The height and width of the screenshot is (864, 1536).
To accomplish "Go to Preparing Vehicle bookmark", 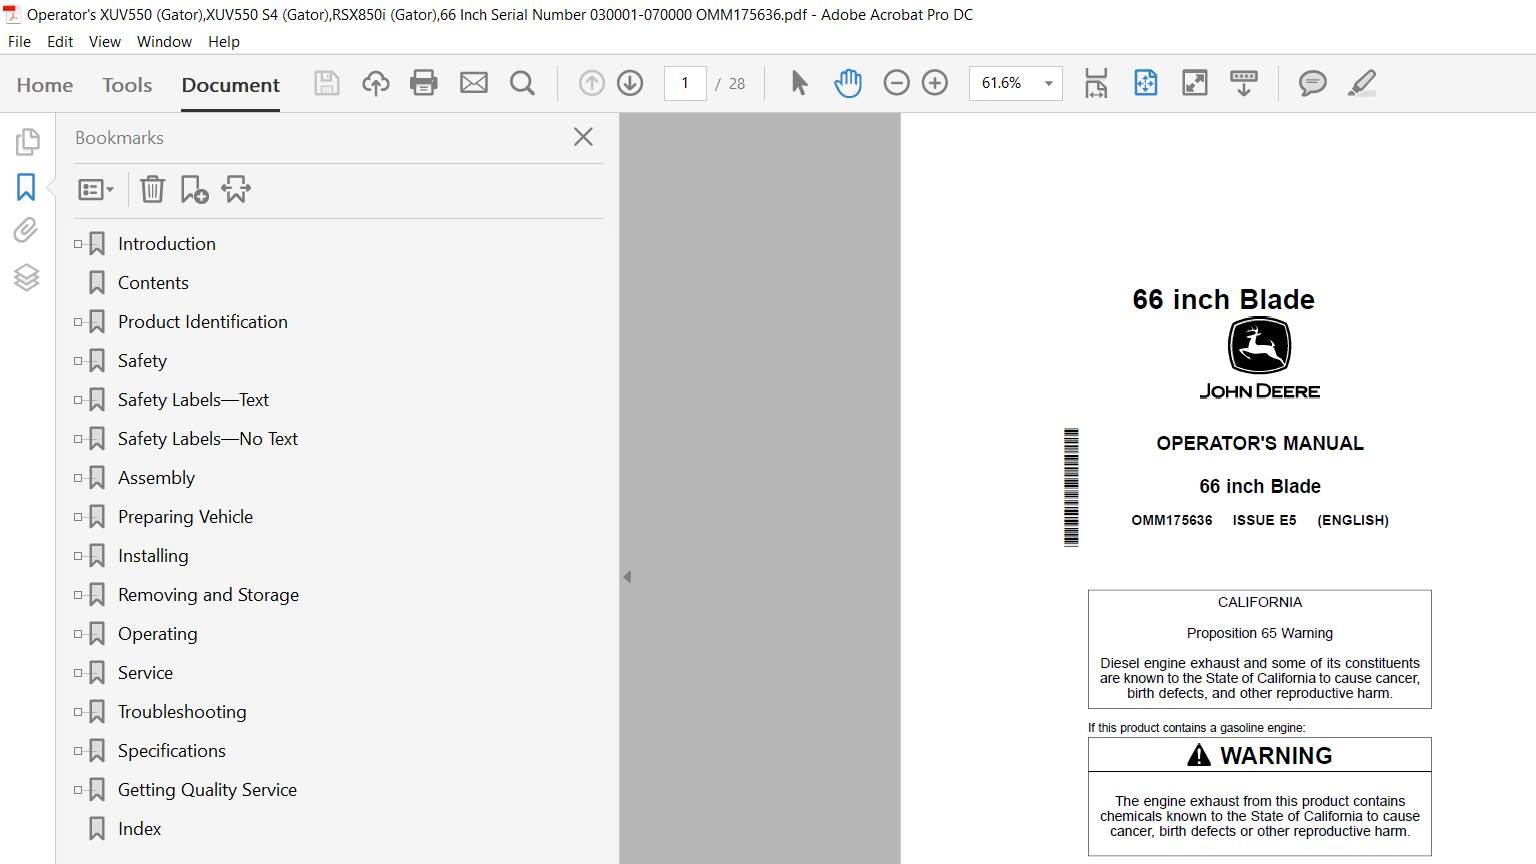I will [185, 517].
